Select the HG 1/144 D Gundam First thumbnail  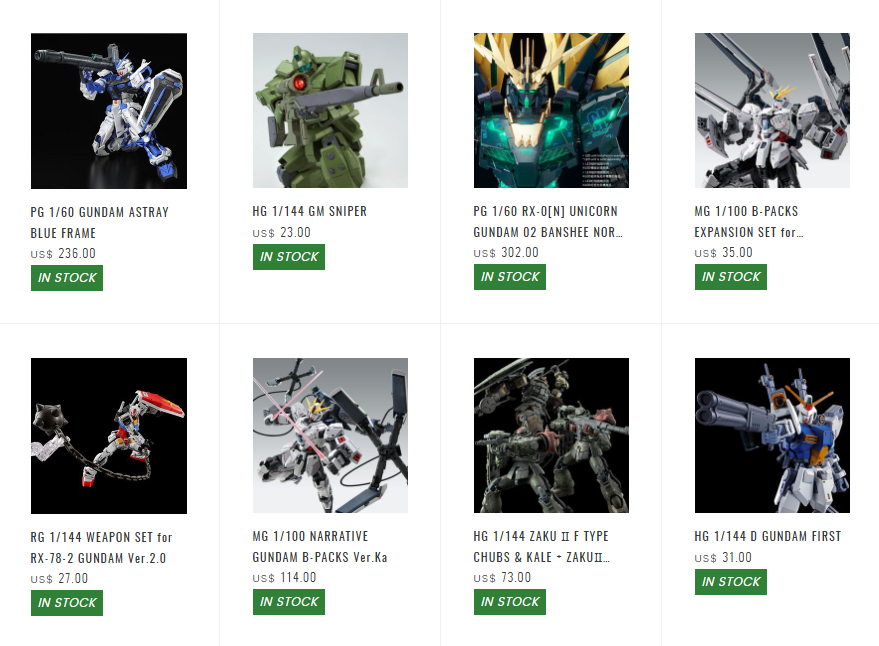772,435
